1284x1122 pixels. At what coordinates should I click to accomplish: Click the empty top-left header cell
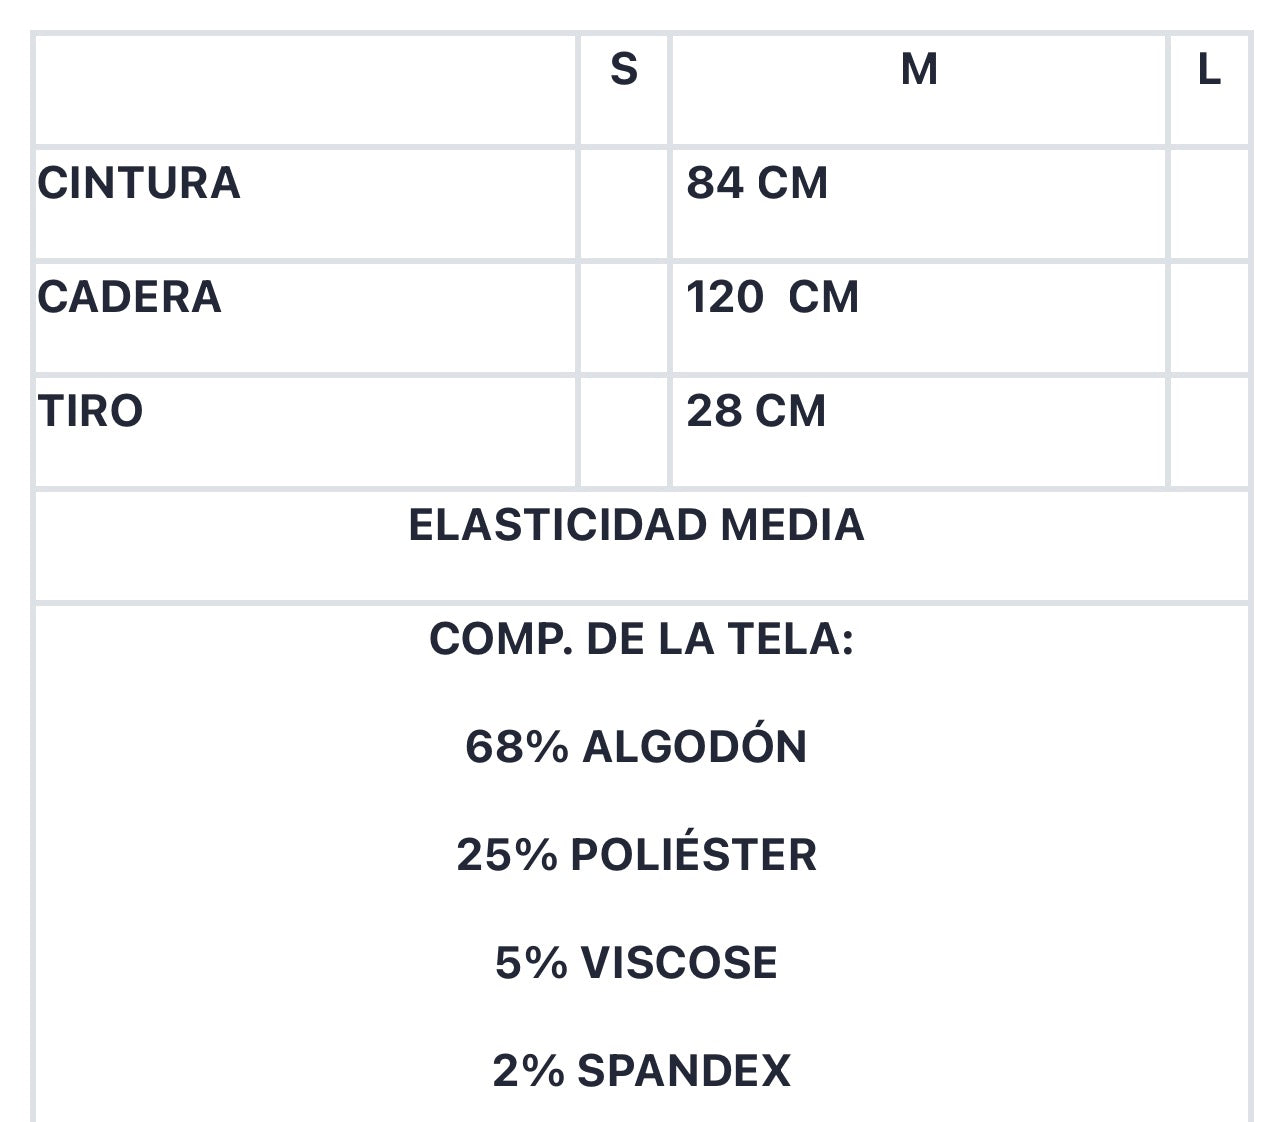tap(306, 90)
